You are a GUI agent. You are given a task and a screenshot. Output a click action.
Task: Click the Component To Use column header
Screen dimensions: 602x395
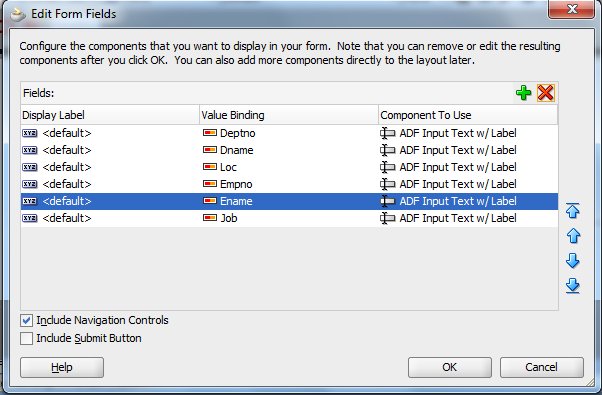[468, 115]
